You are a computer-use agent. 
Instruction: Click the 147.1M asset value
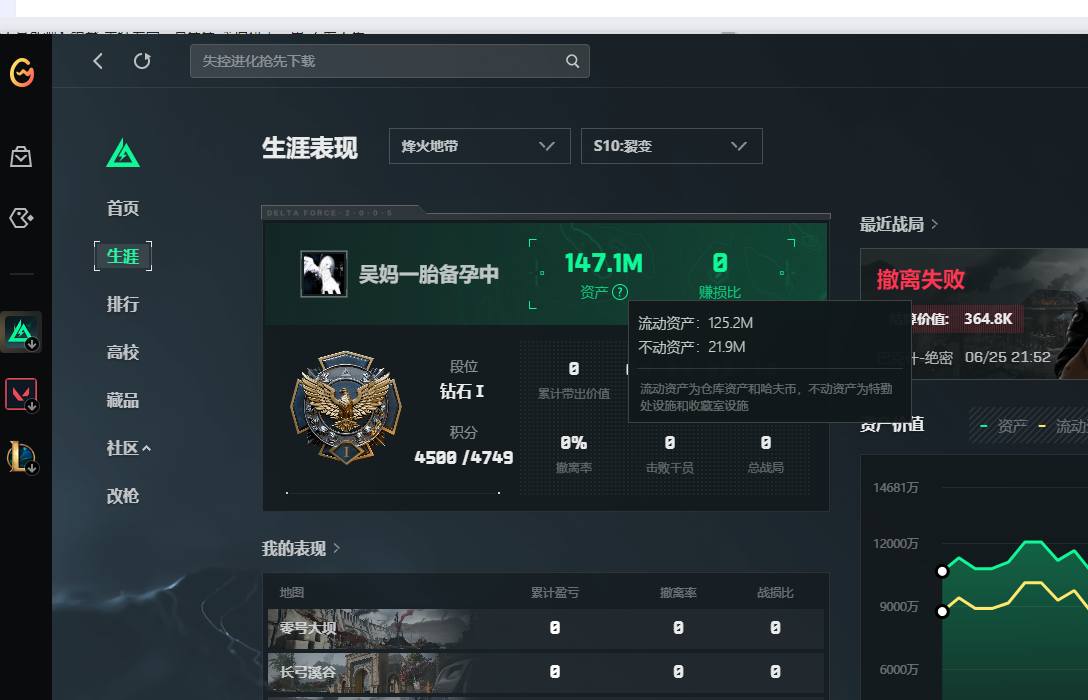pyautogui.click(x=604, y=264)
